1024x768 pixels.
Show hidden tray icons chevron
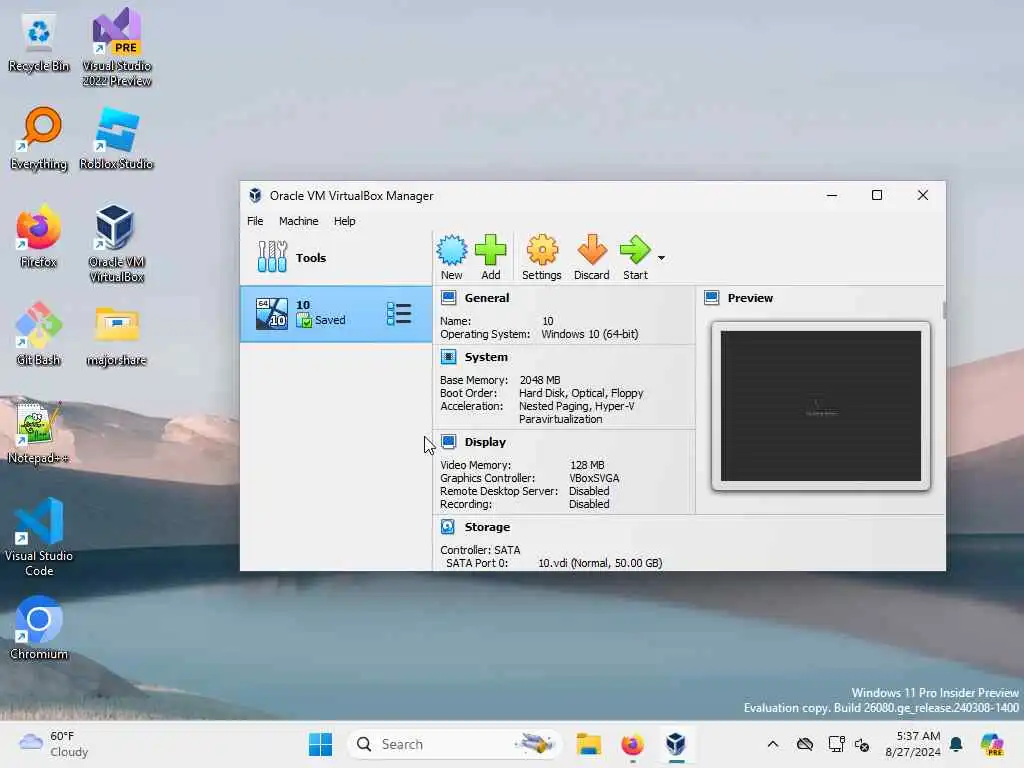tap(773, 744)
